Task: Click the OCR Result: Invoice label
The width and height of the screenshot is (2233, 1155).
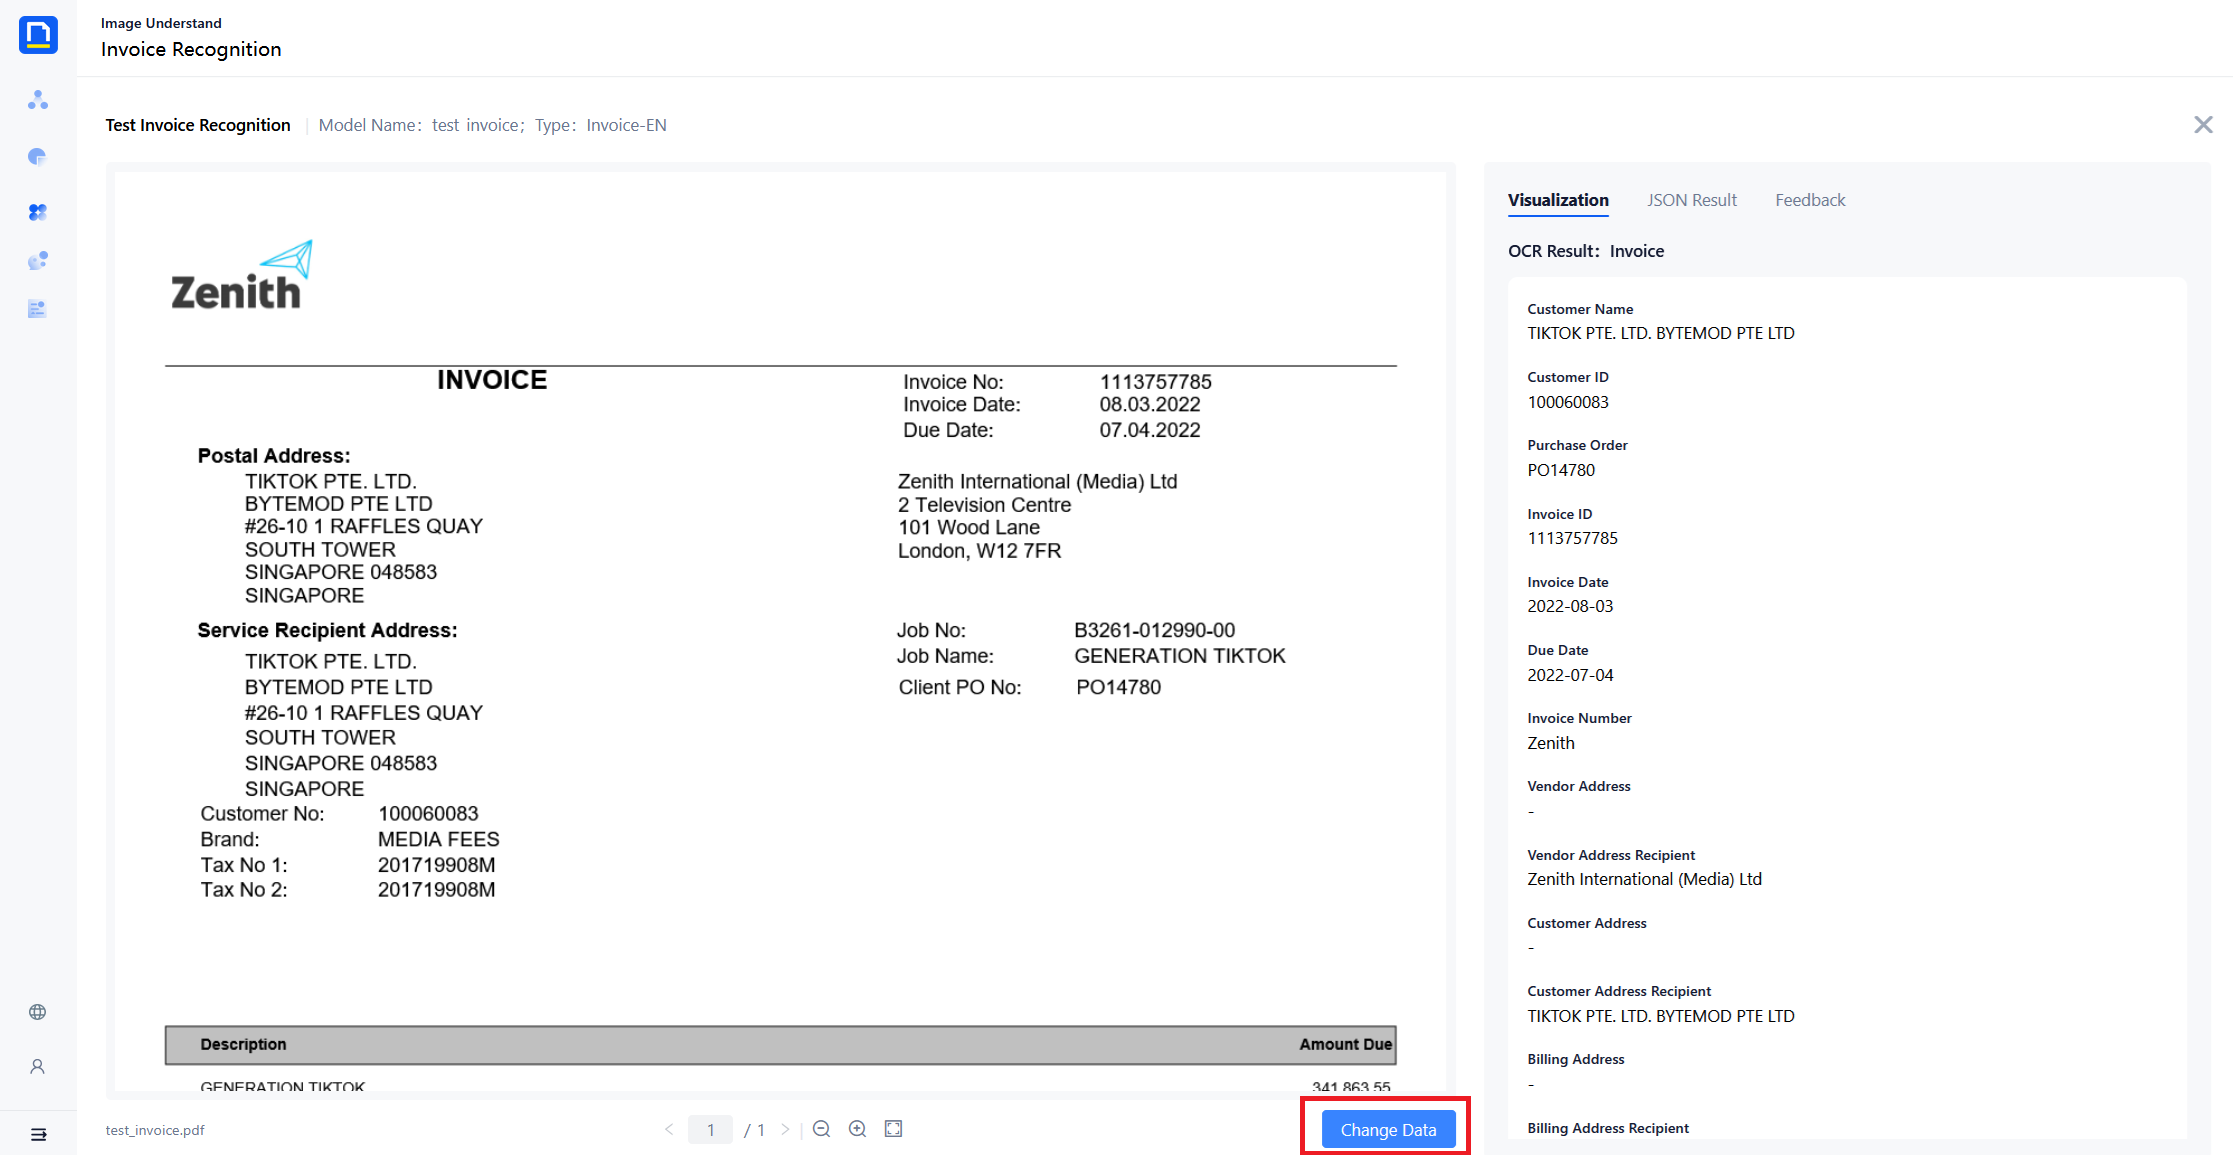Action: [x=1586, y=251]
